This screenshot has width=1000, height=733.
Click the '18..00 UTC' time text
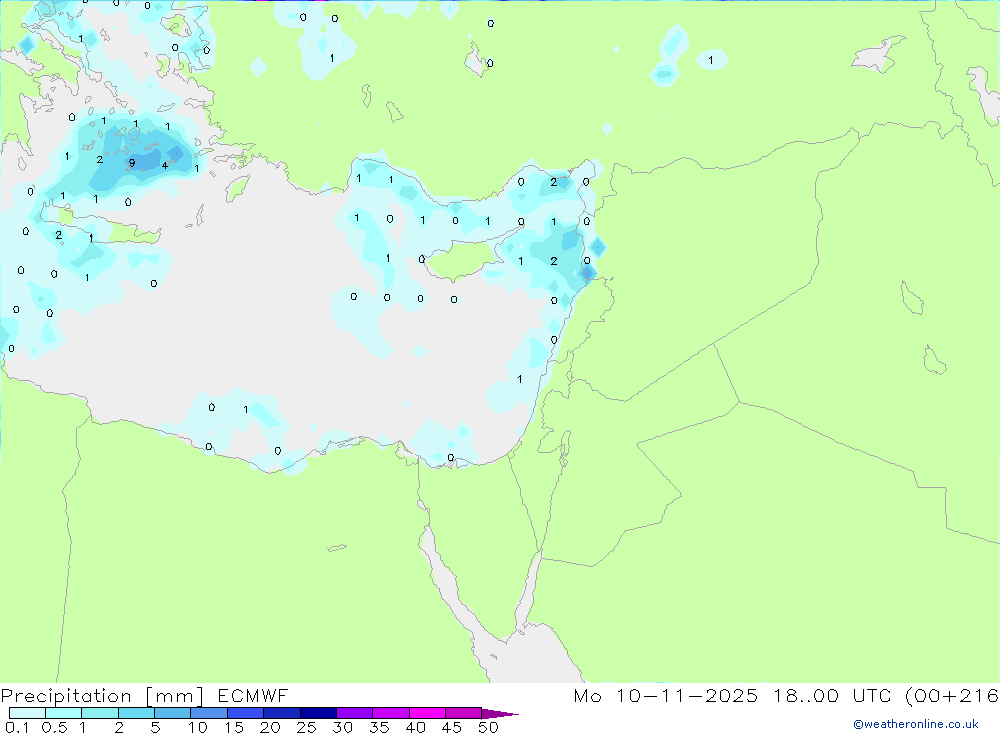[x=832, y=696]
